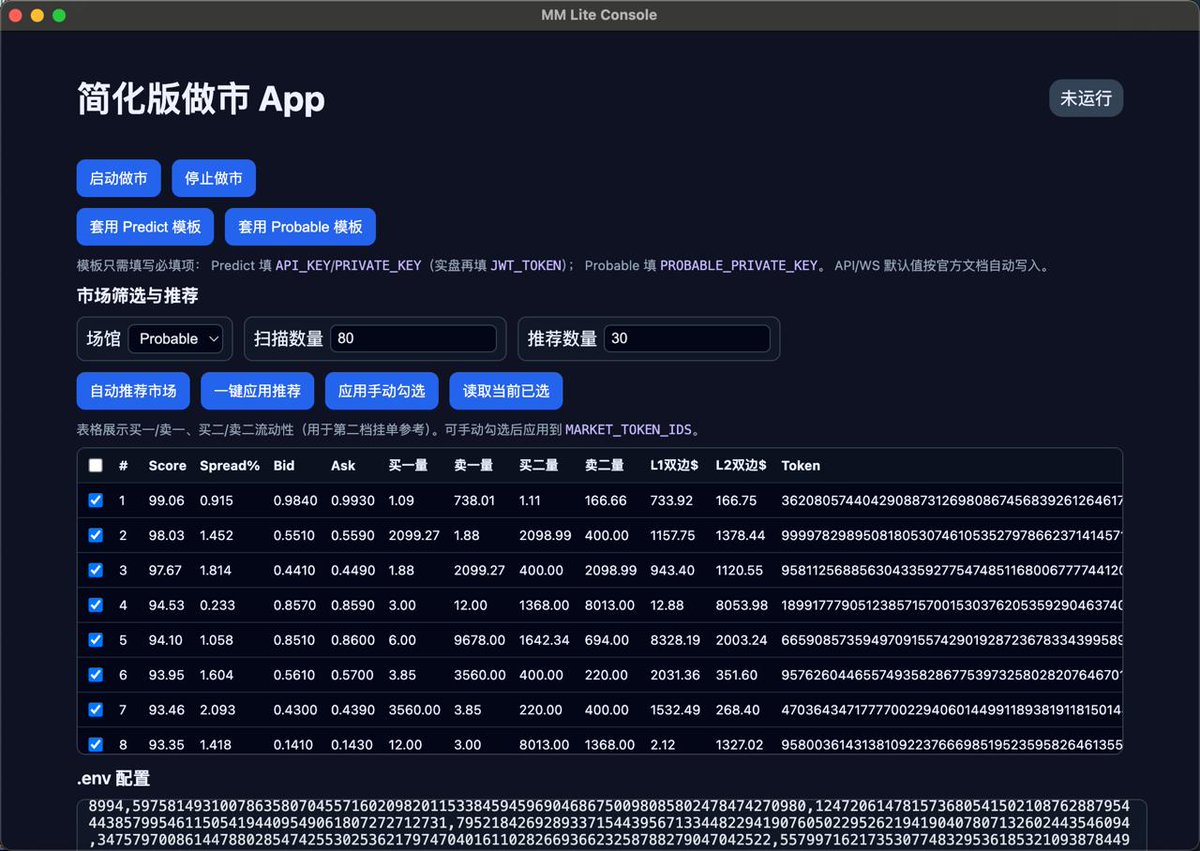Click the 未运行 status badge
Image resolution: width=1200 pixels, height=851 pixels.
1086,99
